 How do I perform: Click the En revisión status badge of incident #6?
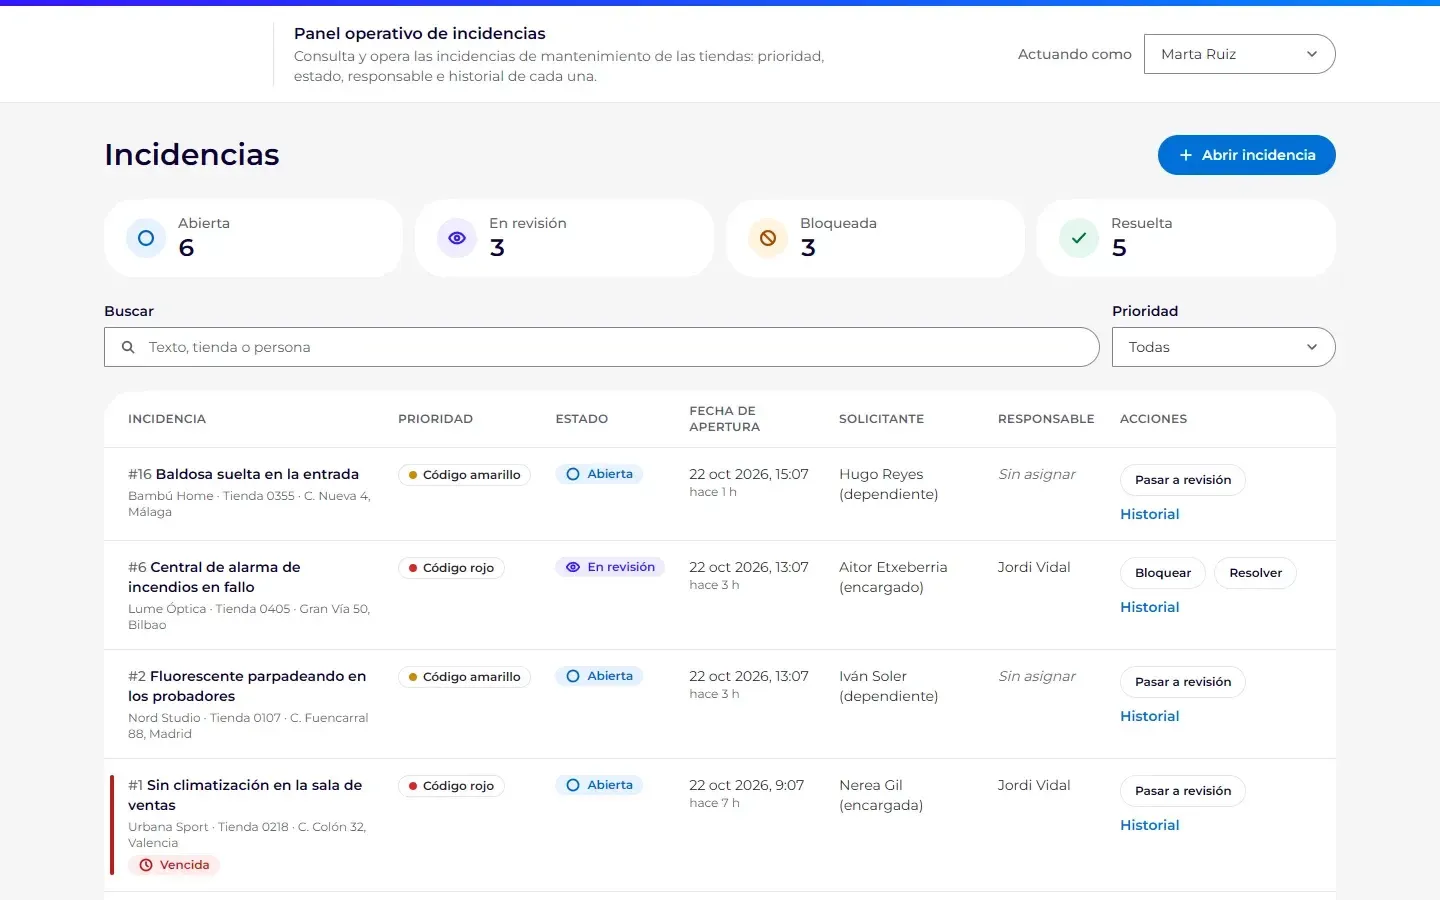[x=610, y=567]
